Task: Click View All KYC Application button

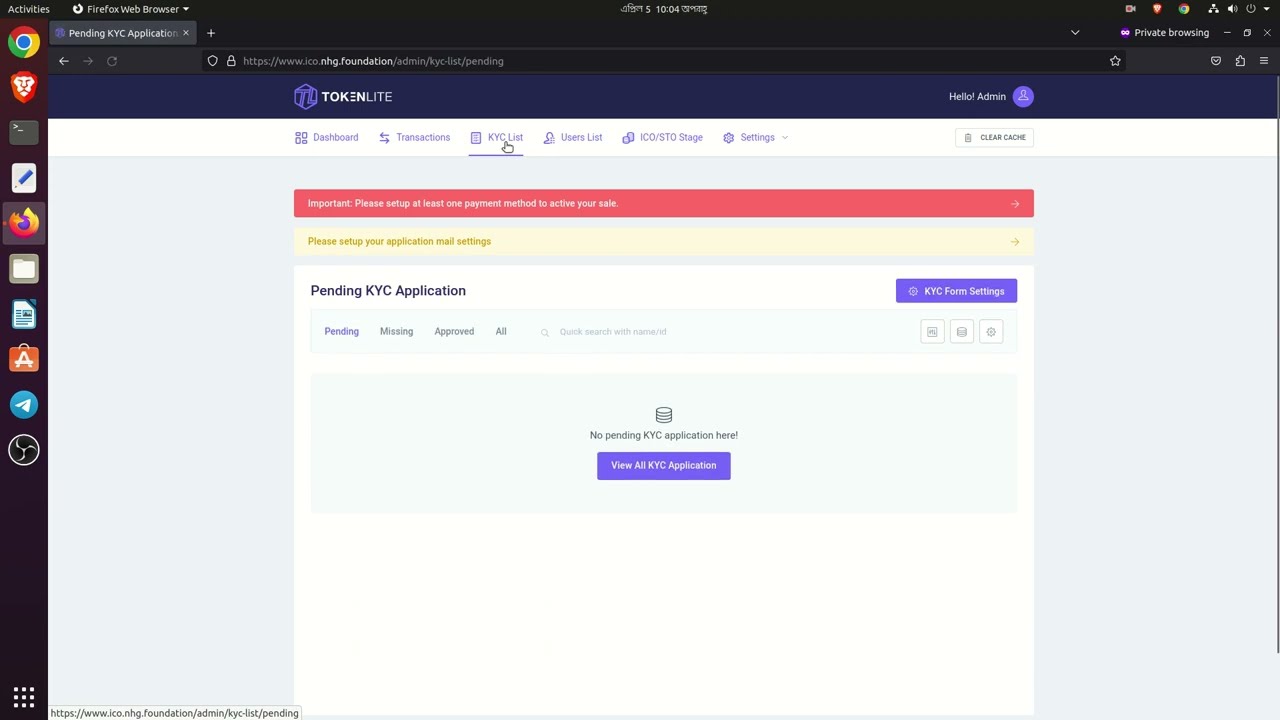Action: (664, 466)
